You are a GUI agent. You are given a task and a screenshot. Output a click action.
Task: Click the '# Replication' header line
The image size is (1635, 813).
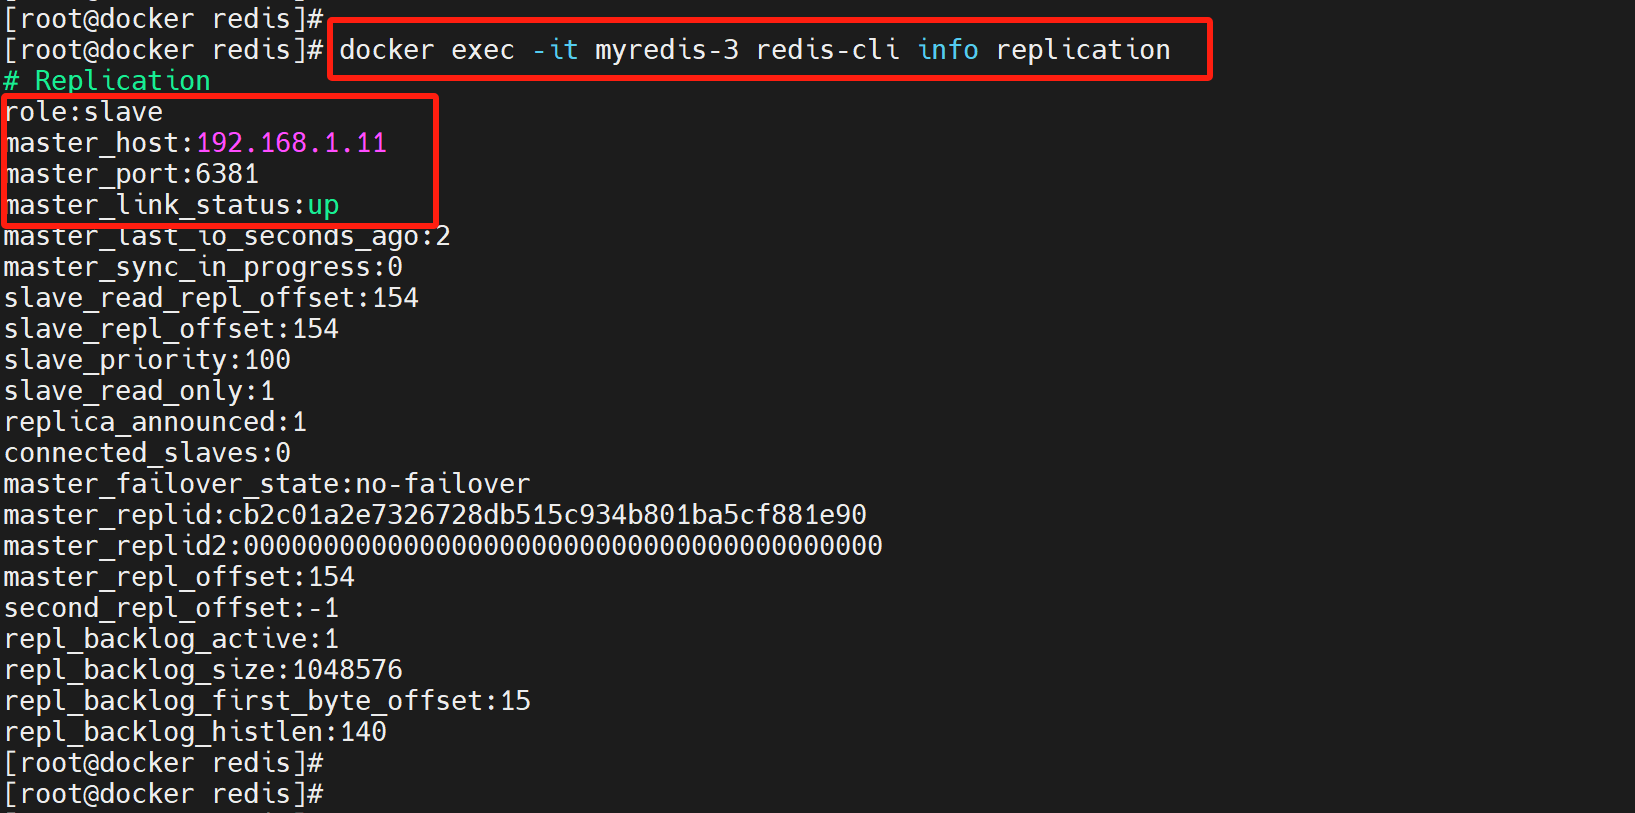click(x=107, y=81)
